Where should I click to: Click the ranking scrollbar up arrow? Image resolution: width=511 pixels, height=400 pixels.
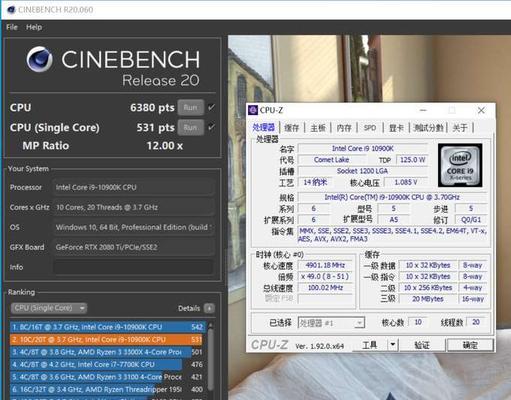pos(210,325)
